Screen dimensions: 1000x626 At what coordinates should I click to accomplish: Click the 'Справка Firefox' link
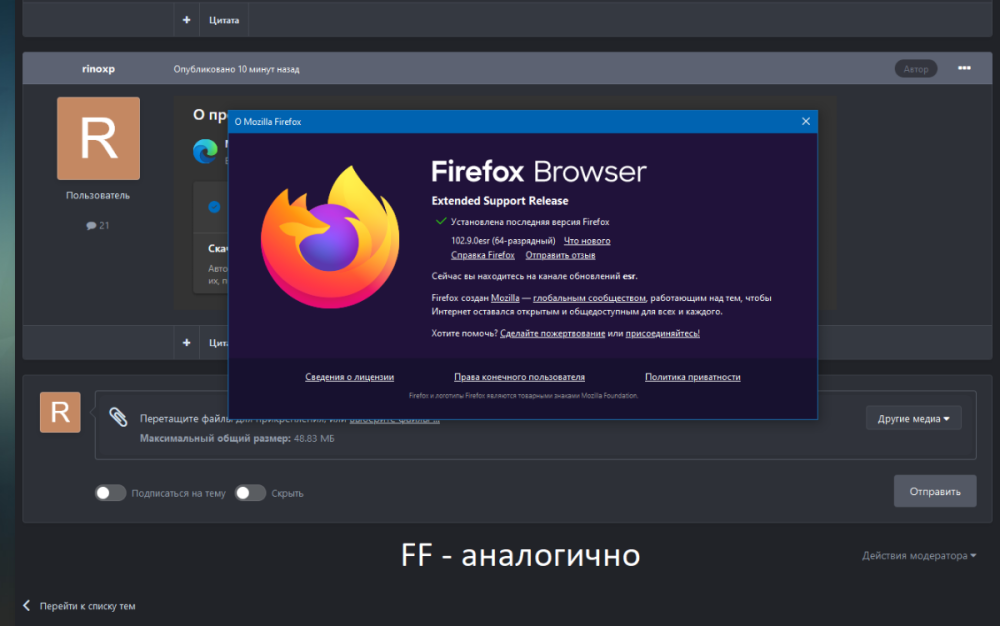(482, 256)
